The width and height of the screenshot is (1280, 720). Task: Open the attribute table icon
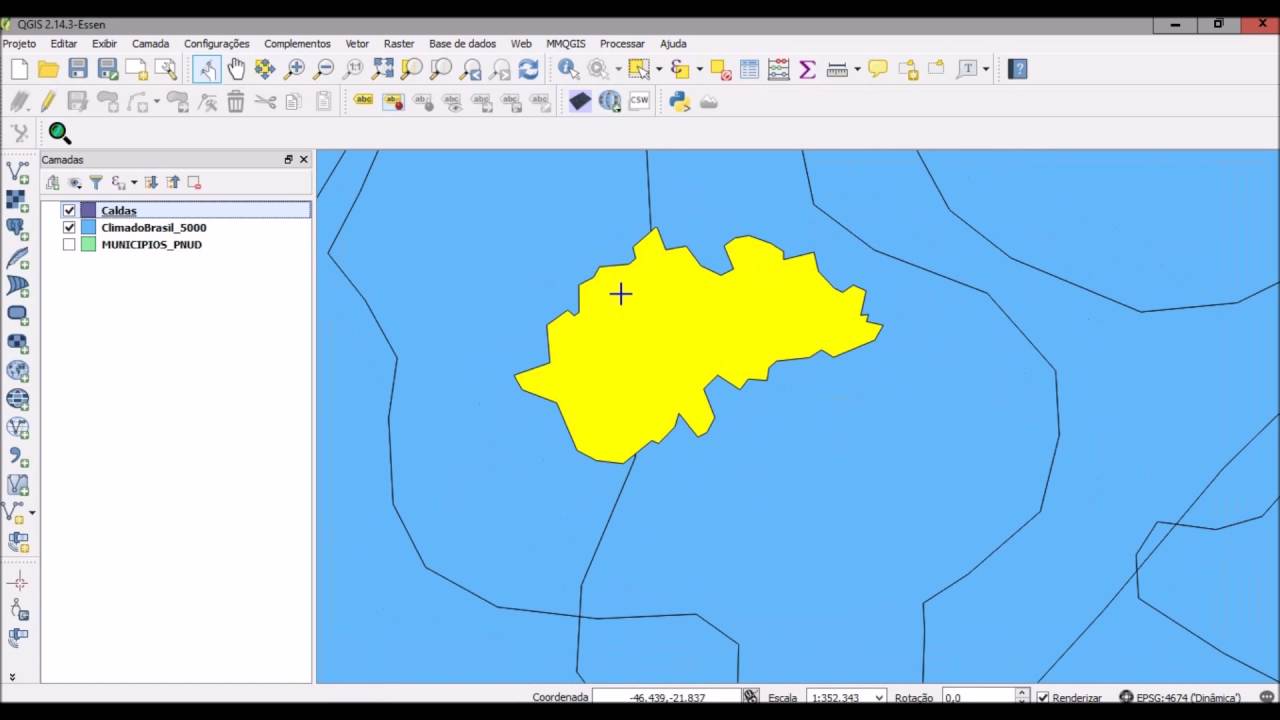pos(749,69)
